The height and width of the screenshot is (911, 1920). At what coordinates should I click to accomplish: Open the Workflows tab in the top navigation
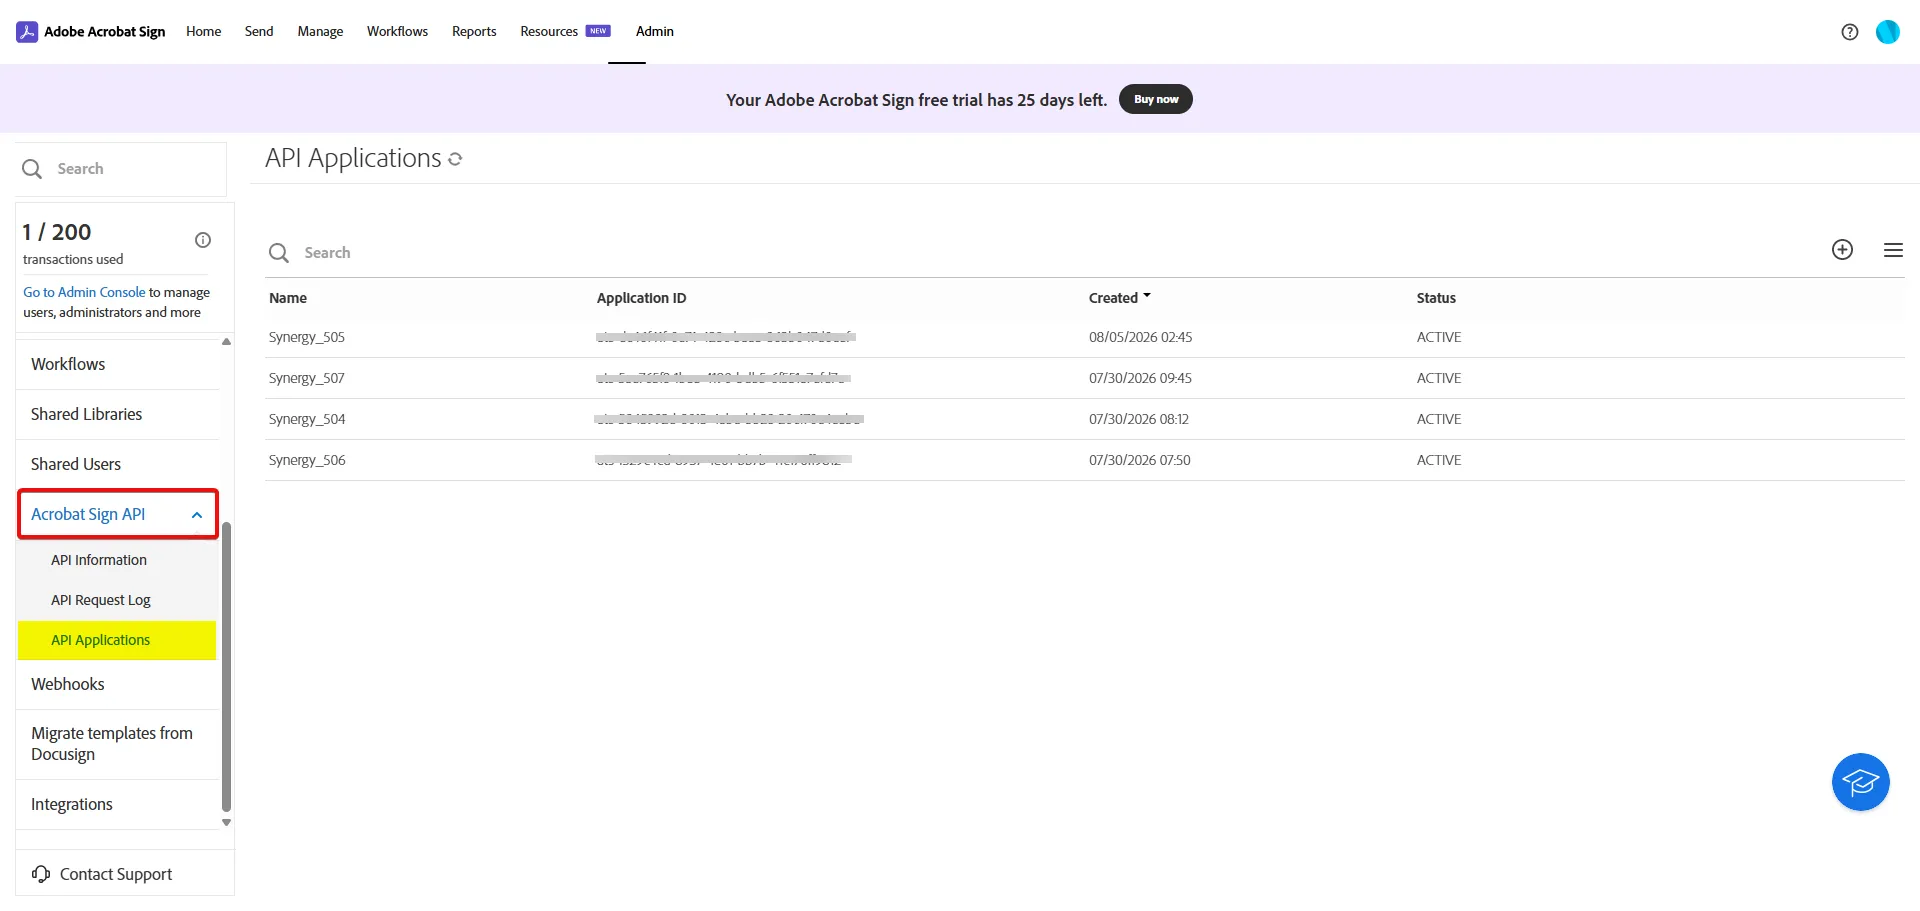pos(397,32)
